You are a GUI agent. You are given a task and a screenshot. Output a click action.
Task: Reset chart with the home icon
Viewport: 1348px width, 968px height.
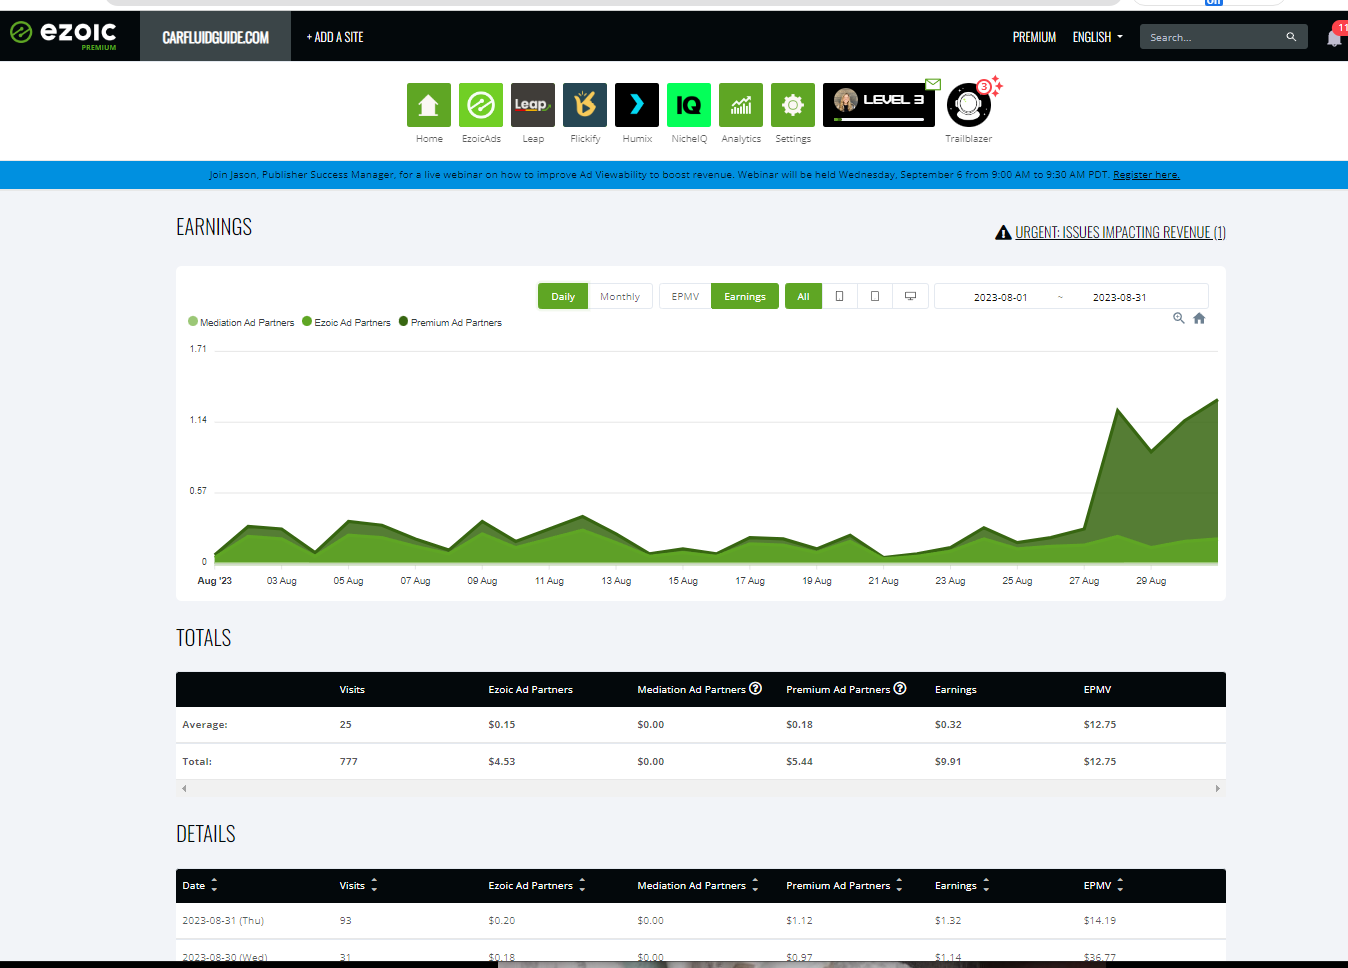[1199, 318]
